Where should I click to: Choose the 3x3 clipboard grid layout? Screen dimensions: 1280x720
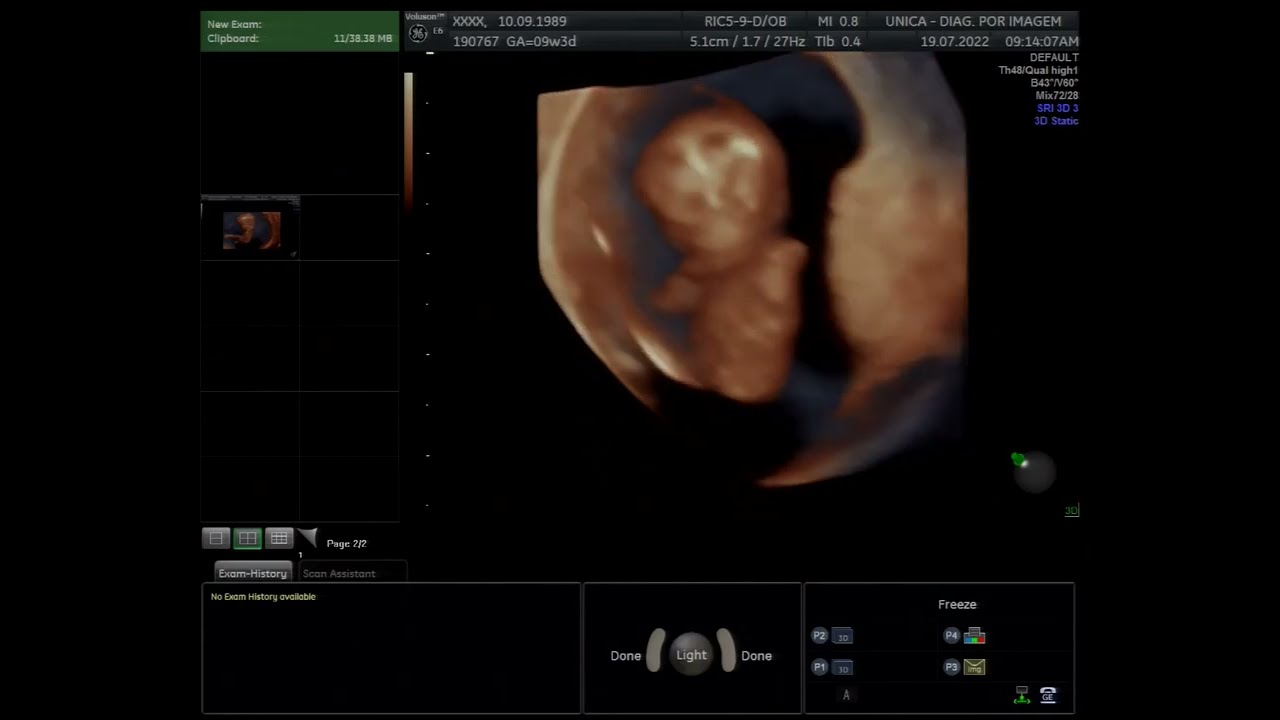[x=279, y=538]
